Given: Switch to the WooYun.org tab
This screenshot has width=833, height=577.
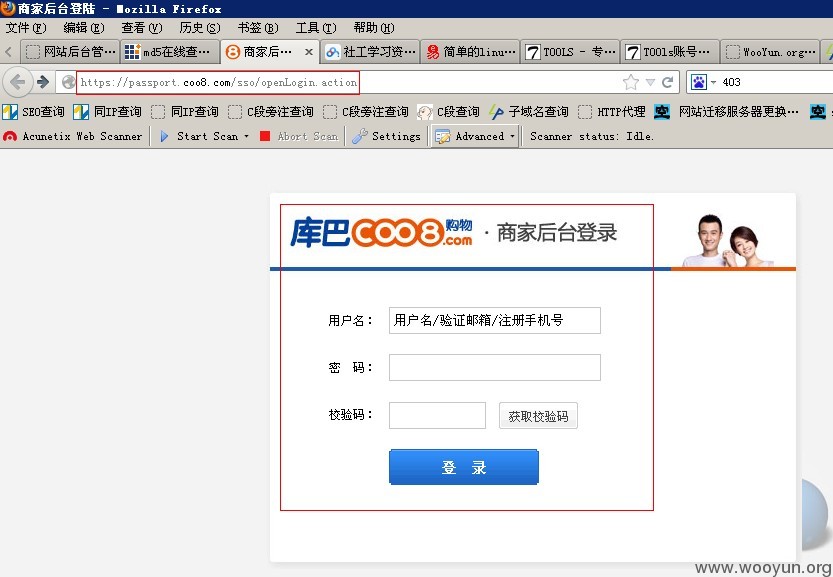Looking at the screenshot, I should point(770,52).
